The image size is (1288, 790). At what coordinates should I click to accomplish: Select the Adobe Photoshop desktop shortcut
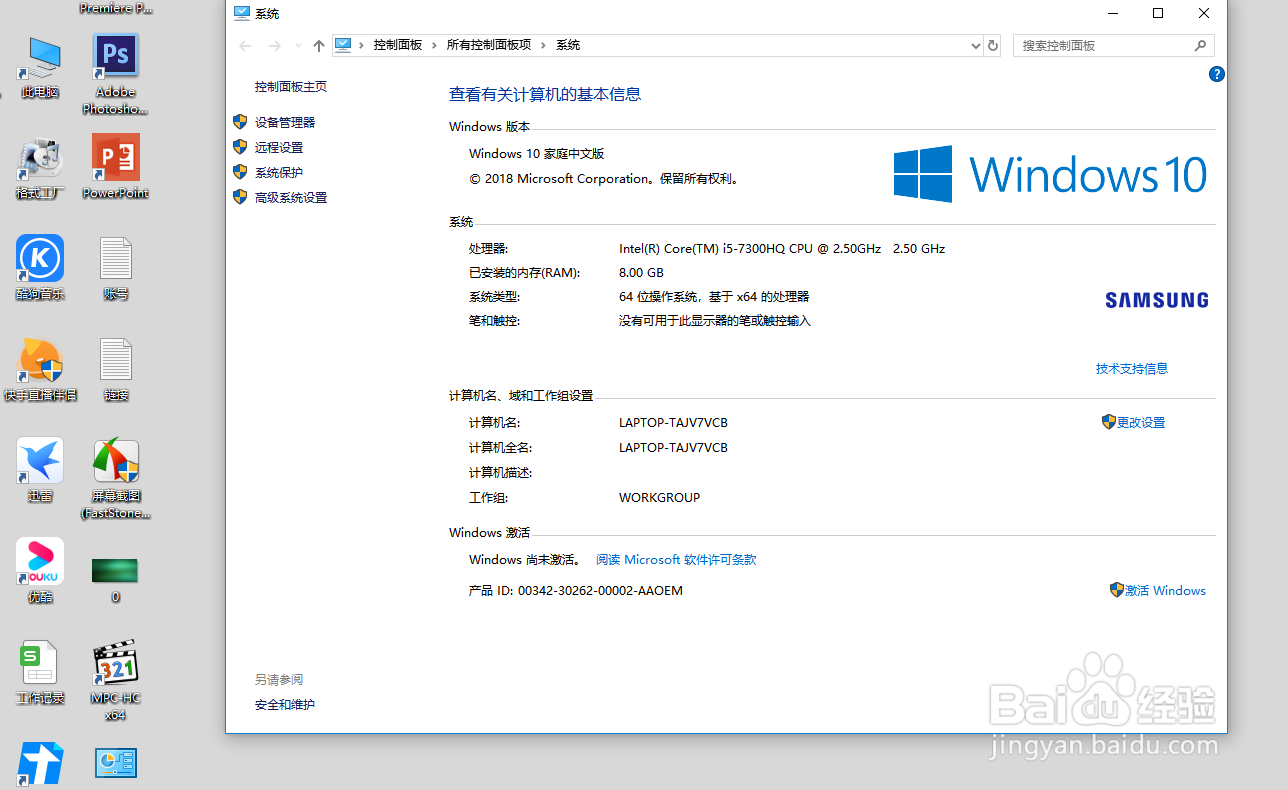click(x=116, y=75)
